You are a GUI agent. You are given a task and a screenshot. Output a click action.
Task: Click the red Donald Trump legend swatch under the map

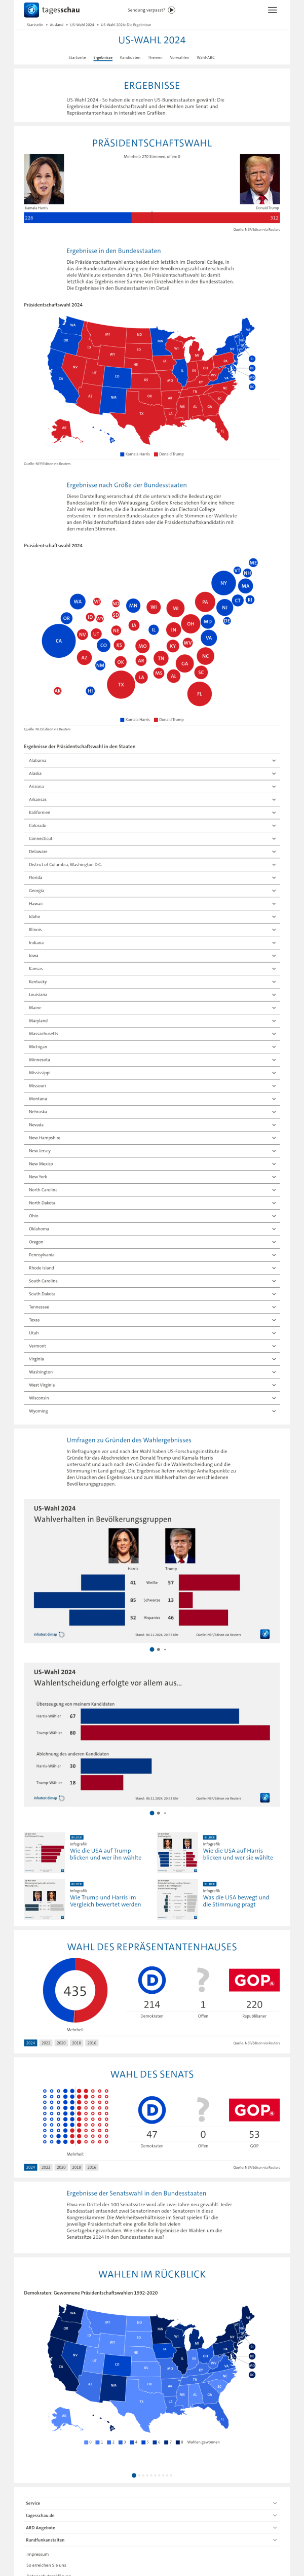coord(156,454)
